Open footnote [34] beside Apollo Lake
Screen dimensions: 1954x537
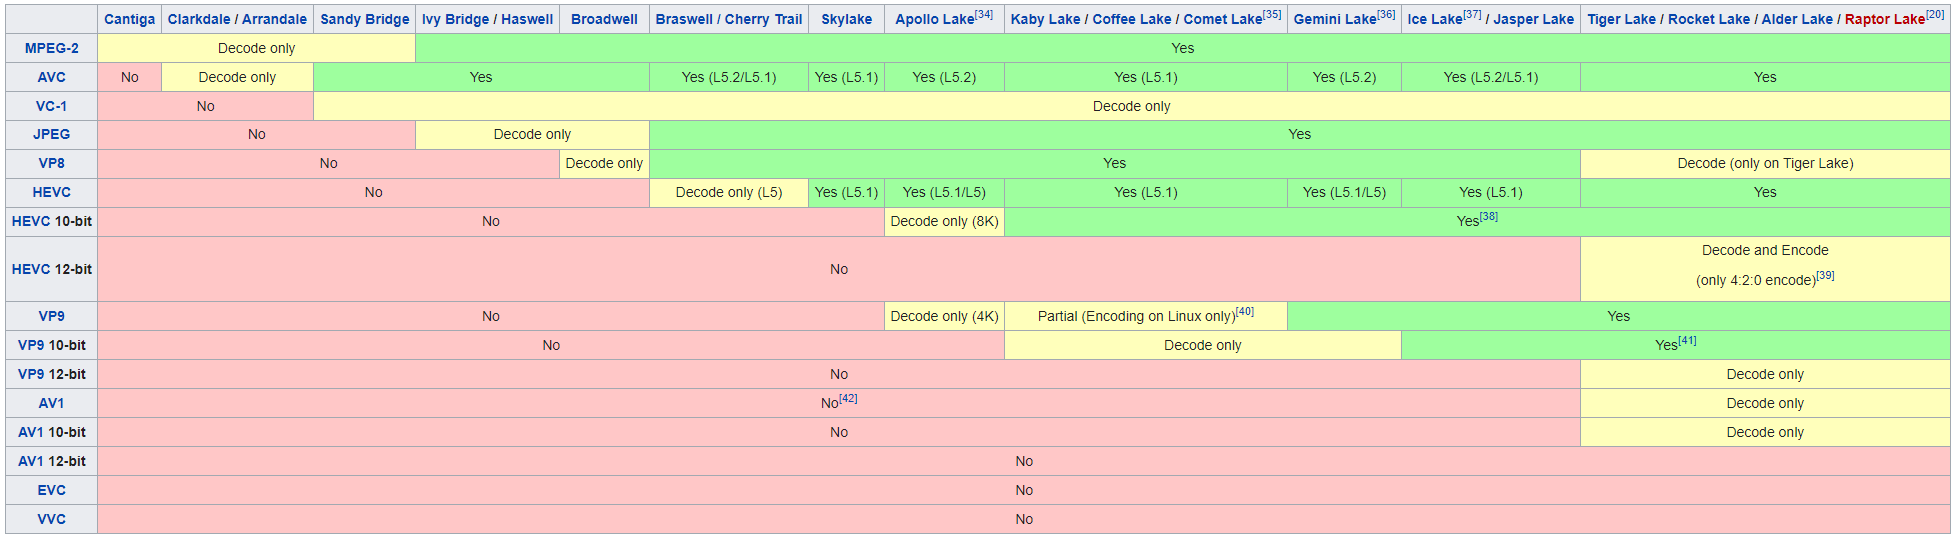pos(984,14)
